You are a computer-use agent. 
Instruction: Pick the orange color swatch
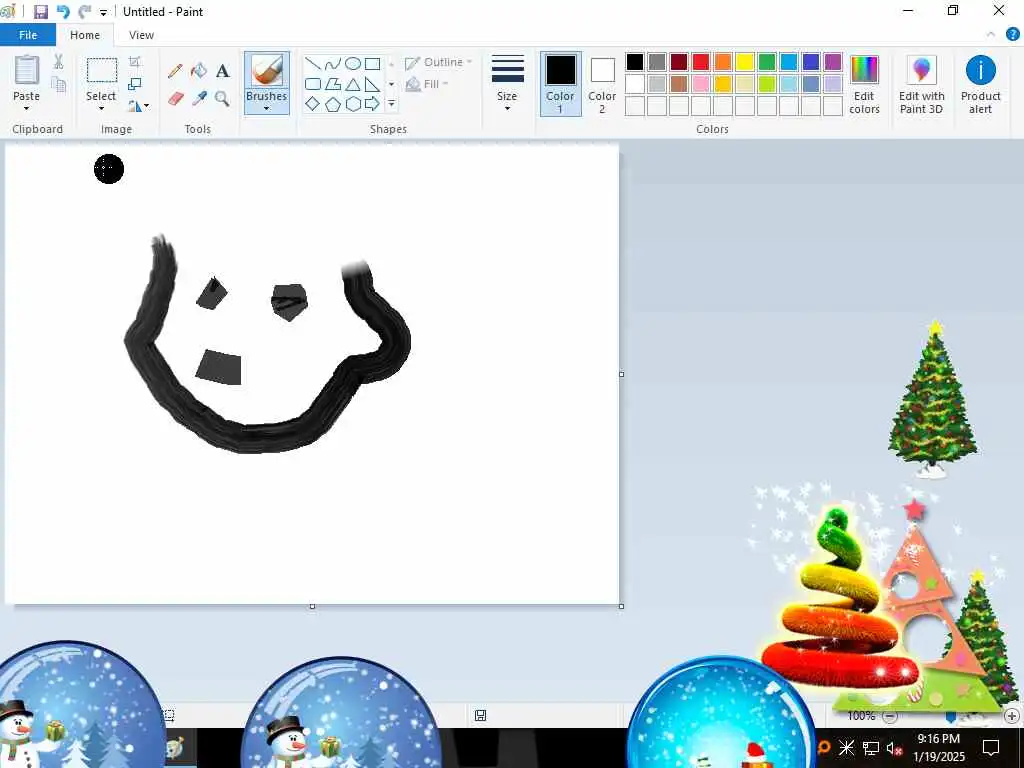click(x=723, y=62)
